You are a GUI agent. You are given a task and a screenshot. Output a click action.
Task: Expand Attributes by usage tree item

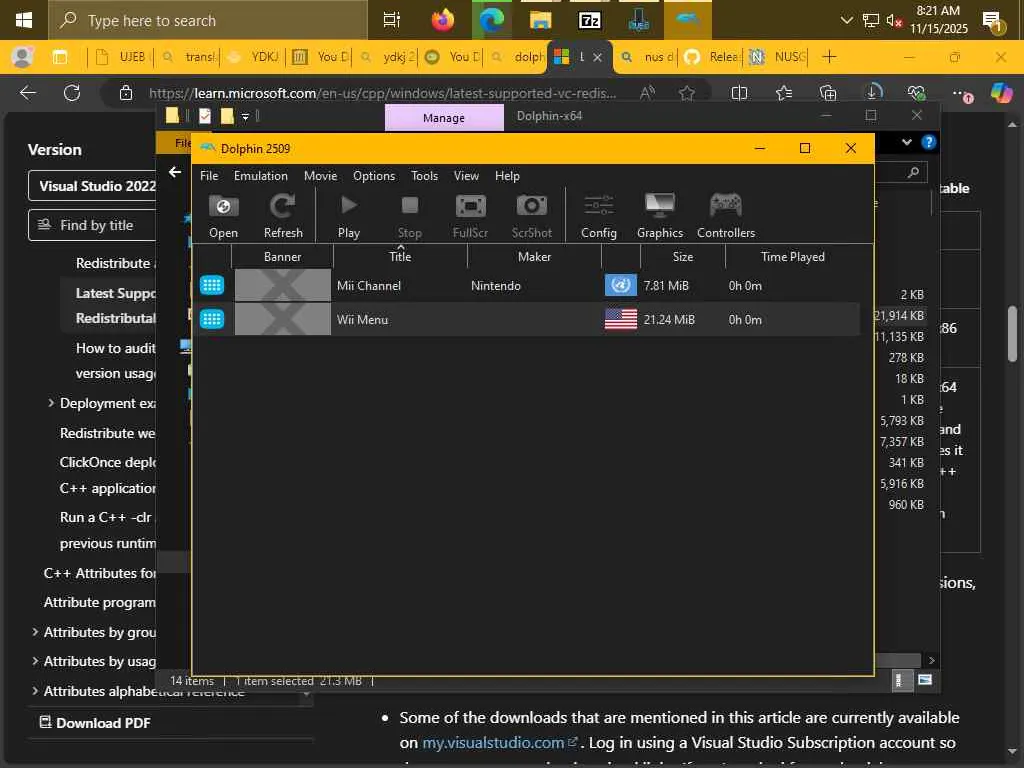35,661
